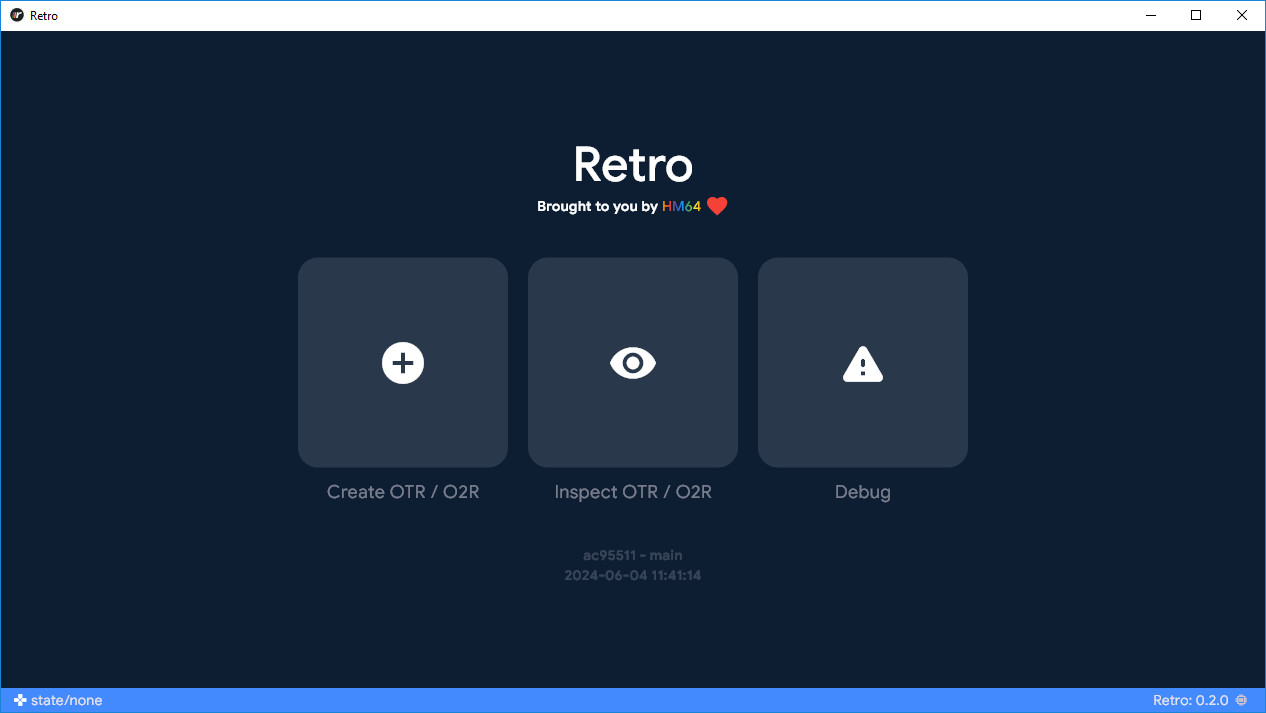Image resolution: width=1266 pixels, height=713 pixels.
Task: Click the 'ac95511 - main' commit text
Action: (x=633, y=555)
